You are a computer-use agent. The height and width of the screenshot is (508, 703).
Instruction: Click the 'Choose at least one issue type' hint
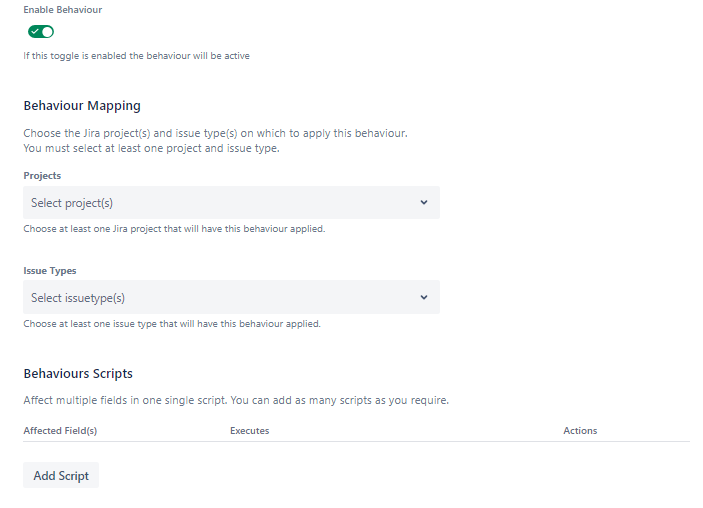pos(172,324)
